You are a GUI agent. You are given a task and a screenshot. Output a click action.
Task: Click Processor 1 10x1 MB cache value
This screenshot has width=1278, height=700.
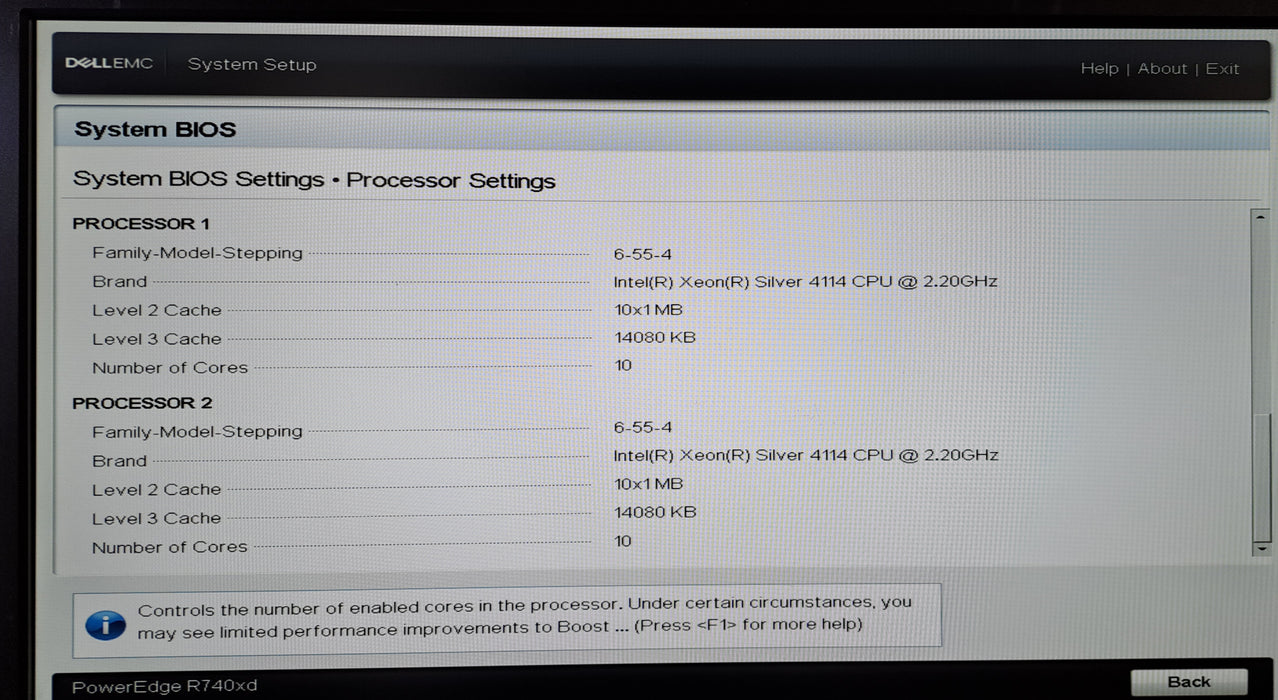648,310
